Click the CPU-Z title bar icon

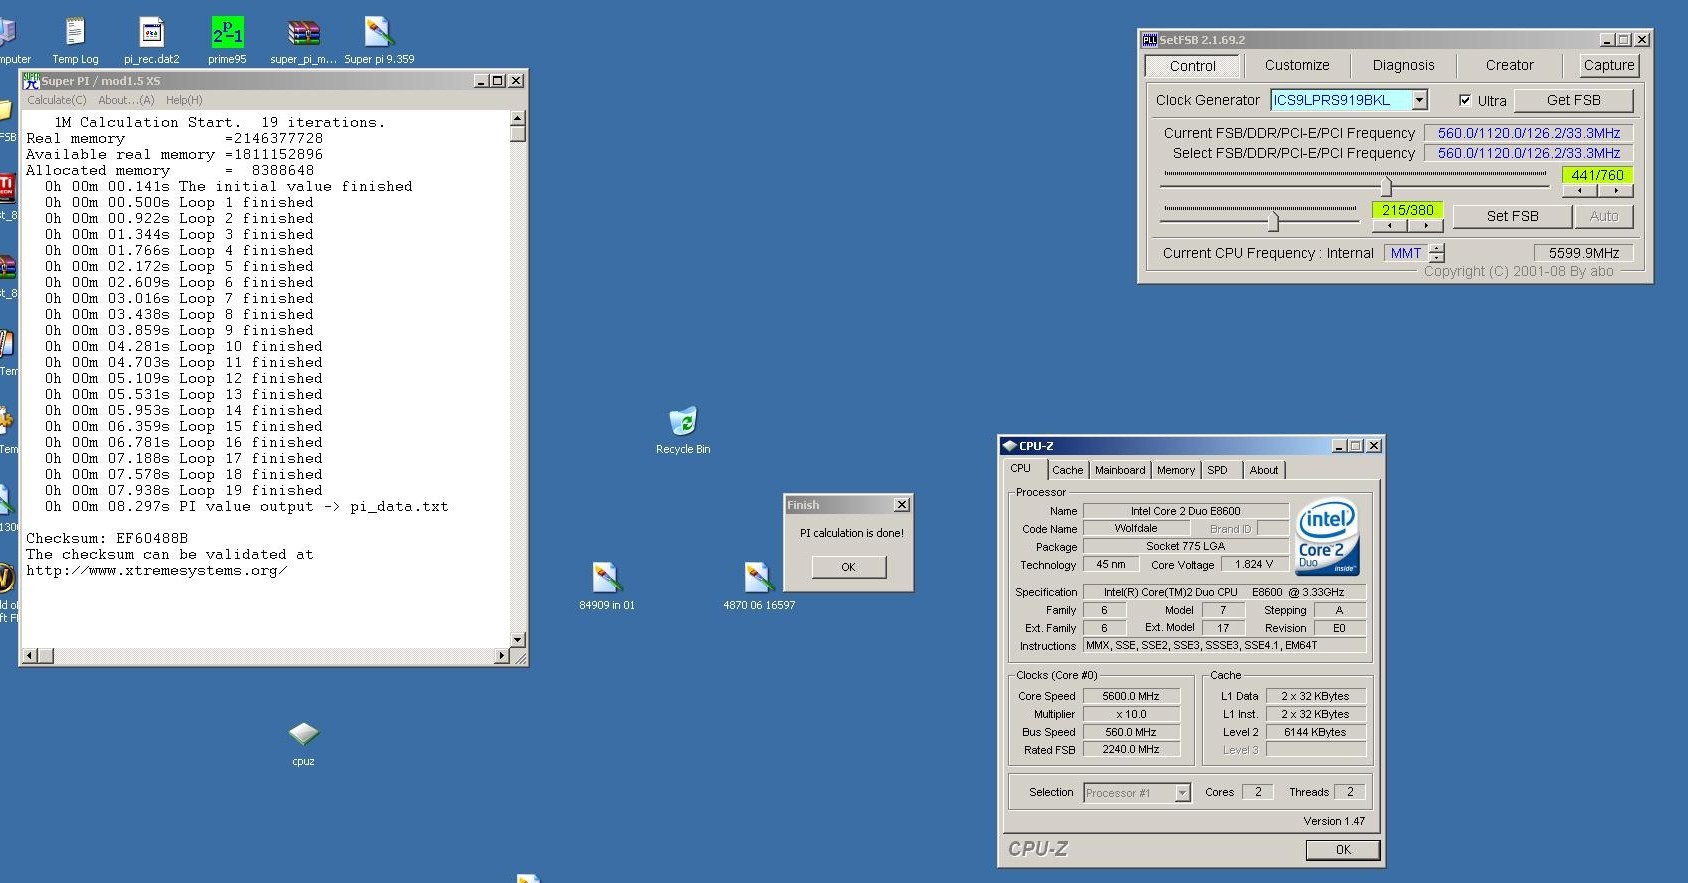tap(1009, 446)
